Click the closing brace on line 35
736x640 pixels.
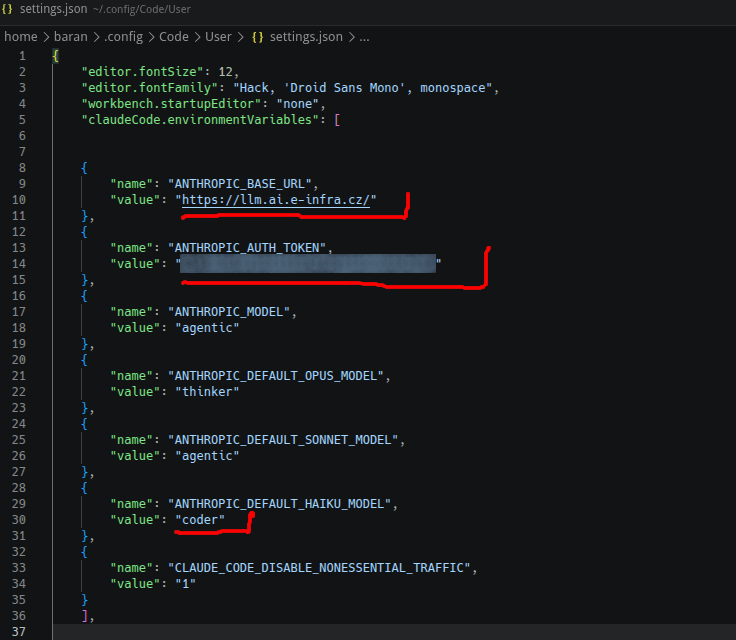pyautogui.click(x=84, y=600)
